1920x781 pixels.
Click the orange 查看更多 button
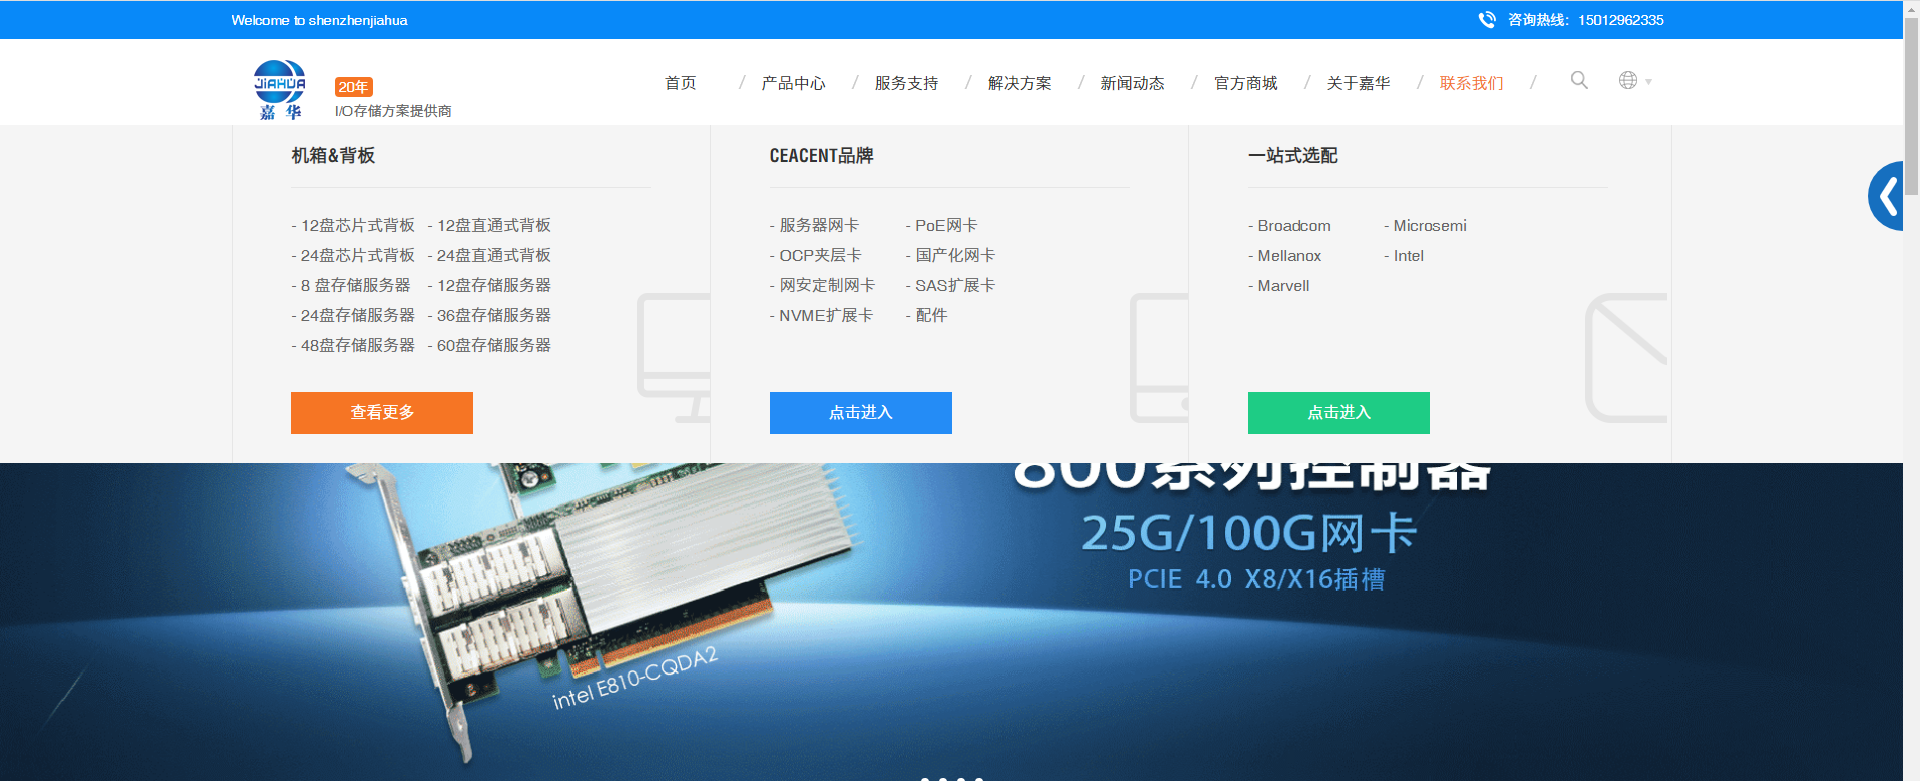click(x=381, y=413)
